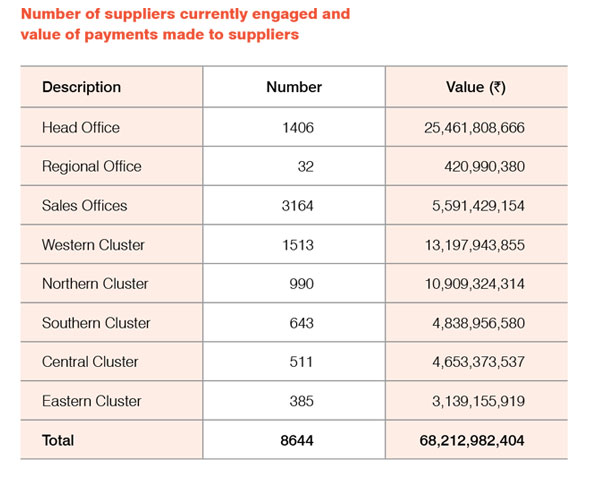The width and height of the screenshot is (599, 478).
Task: Click the Regional Office label
Action: pyautogui.click(x=92, y=167)
